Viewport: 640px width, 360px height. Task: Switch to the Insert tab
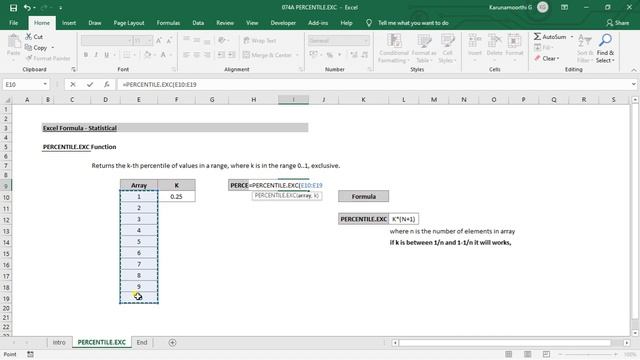click(69, 23)
